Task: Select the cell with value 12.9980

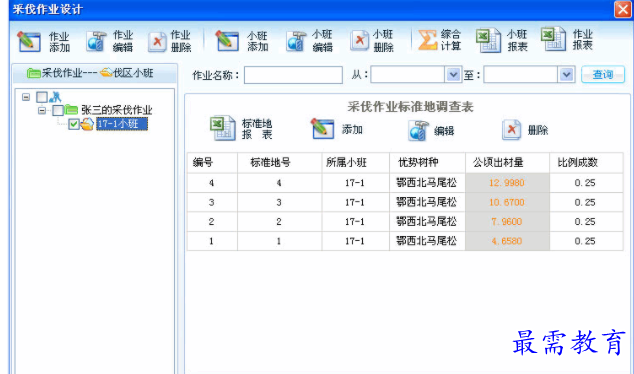Action: tap(507, 183)
